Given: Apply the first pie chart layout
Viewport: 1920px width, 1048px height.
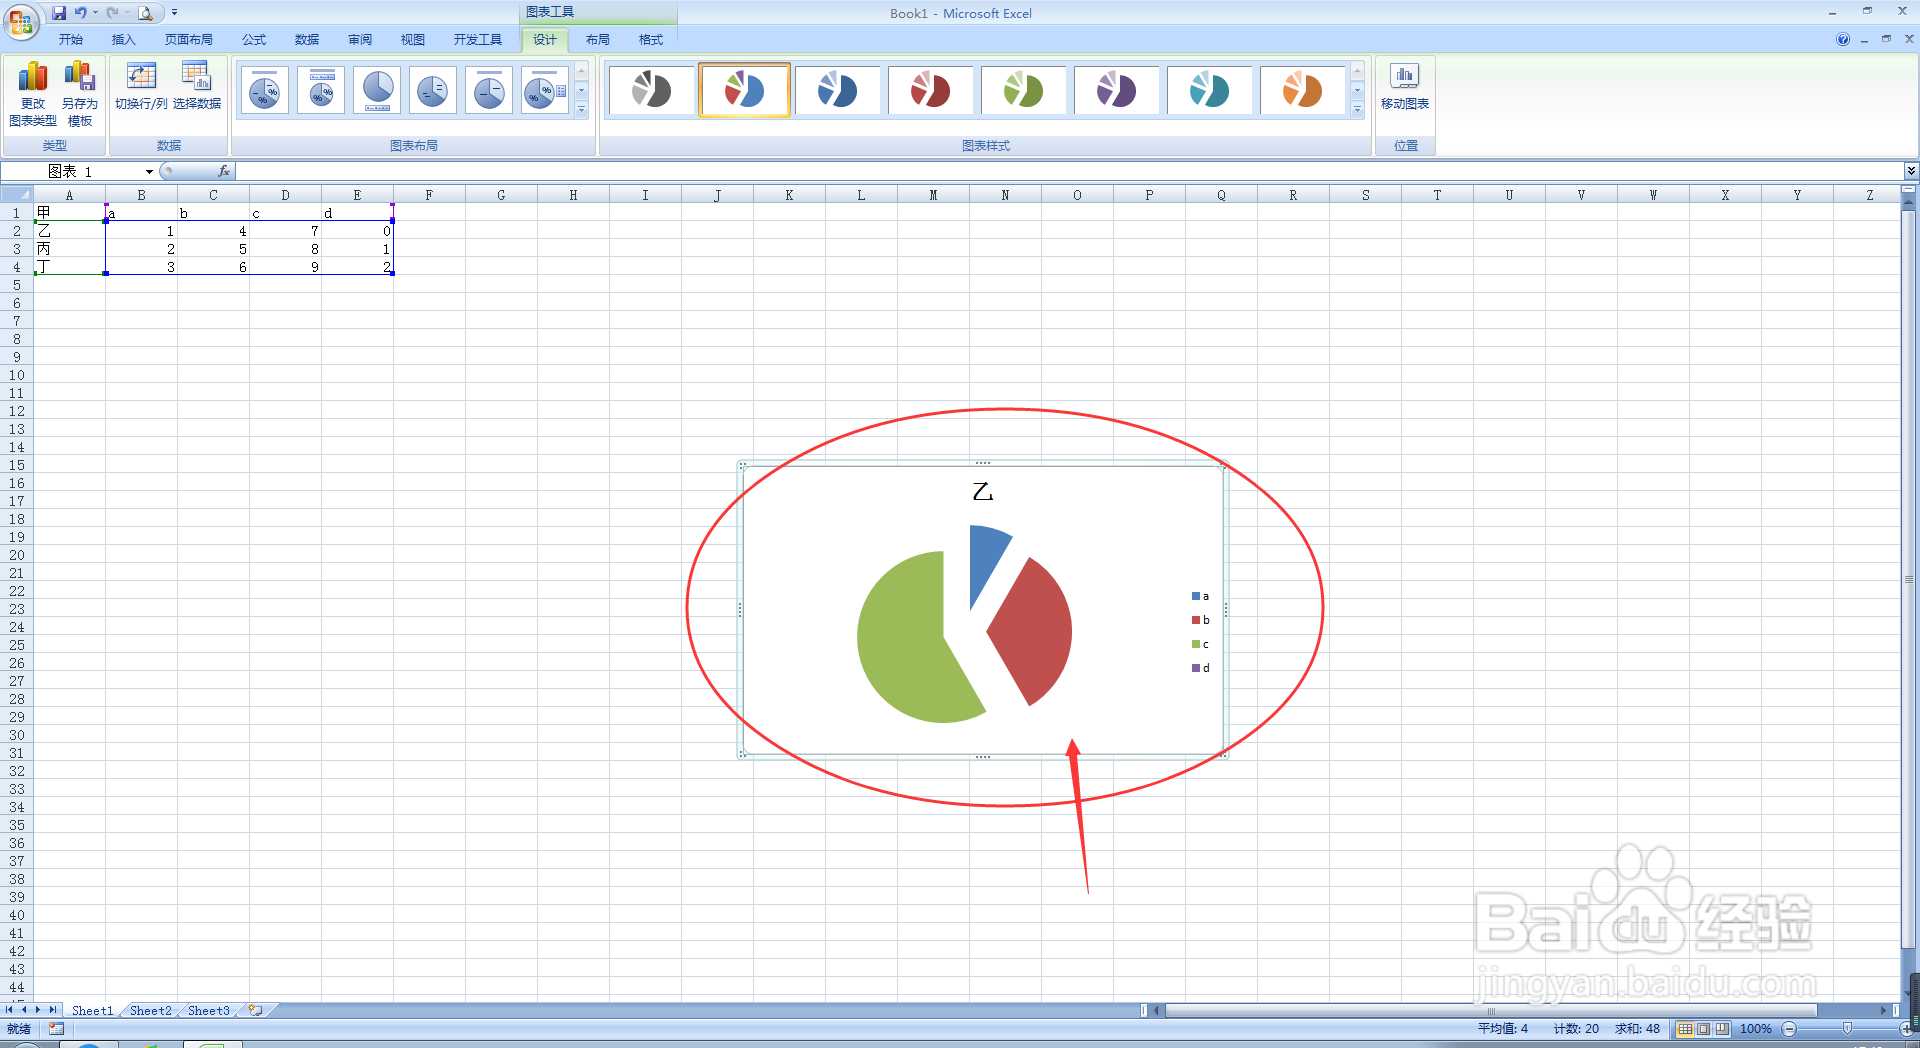Looking at the screenshot, I should tap(265, 91).
